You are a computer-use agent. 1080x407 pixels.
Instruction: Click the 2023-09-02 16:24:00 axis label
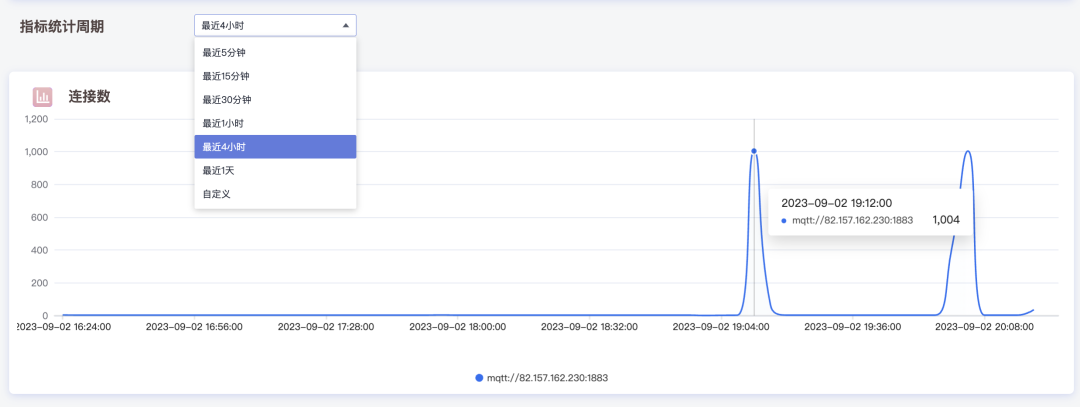coord(63,326)
